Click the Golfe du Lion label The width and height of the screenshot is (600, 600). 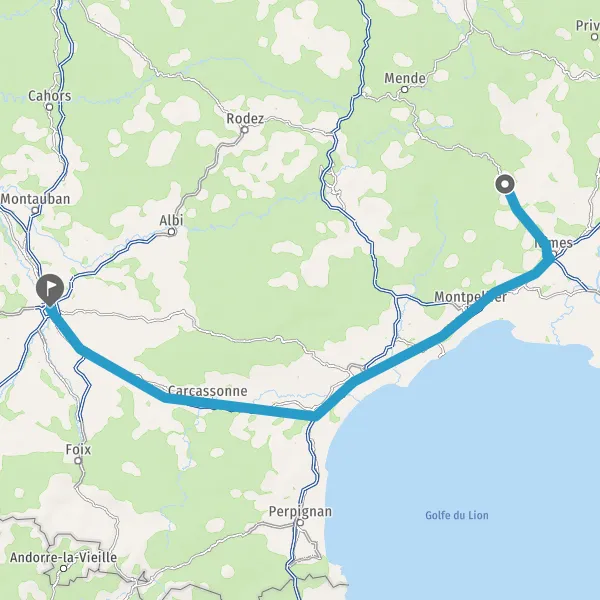tap(457, 515)
